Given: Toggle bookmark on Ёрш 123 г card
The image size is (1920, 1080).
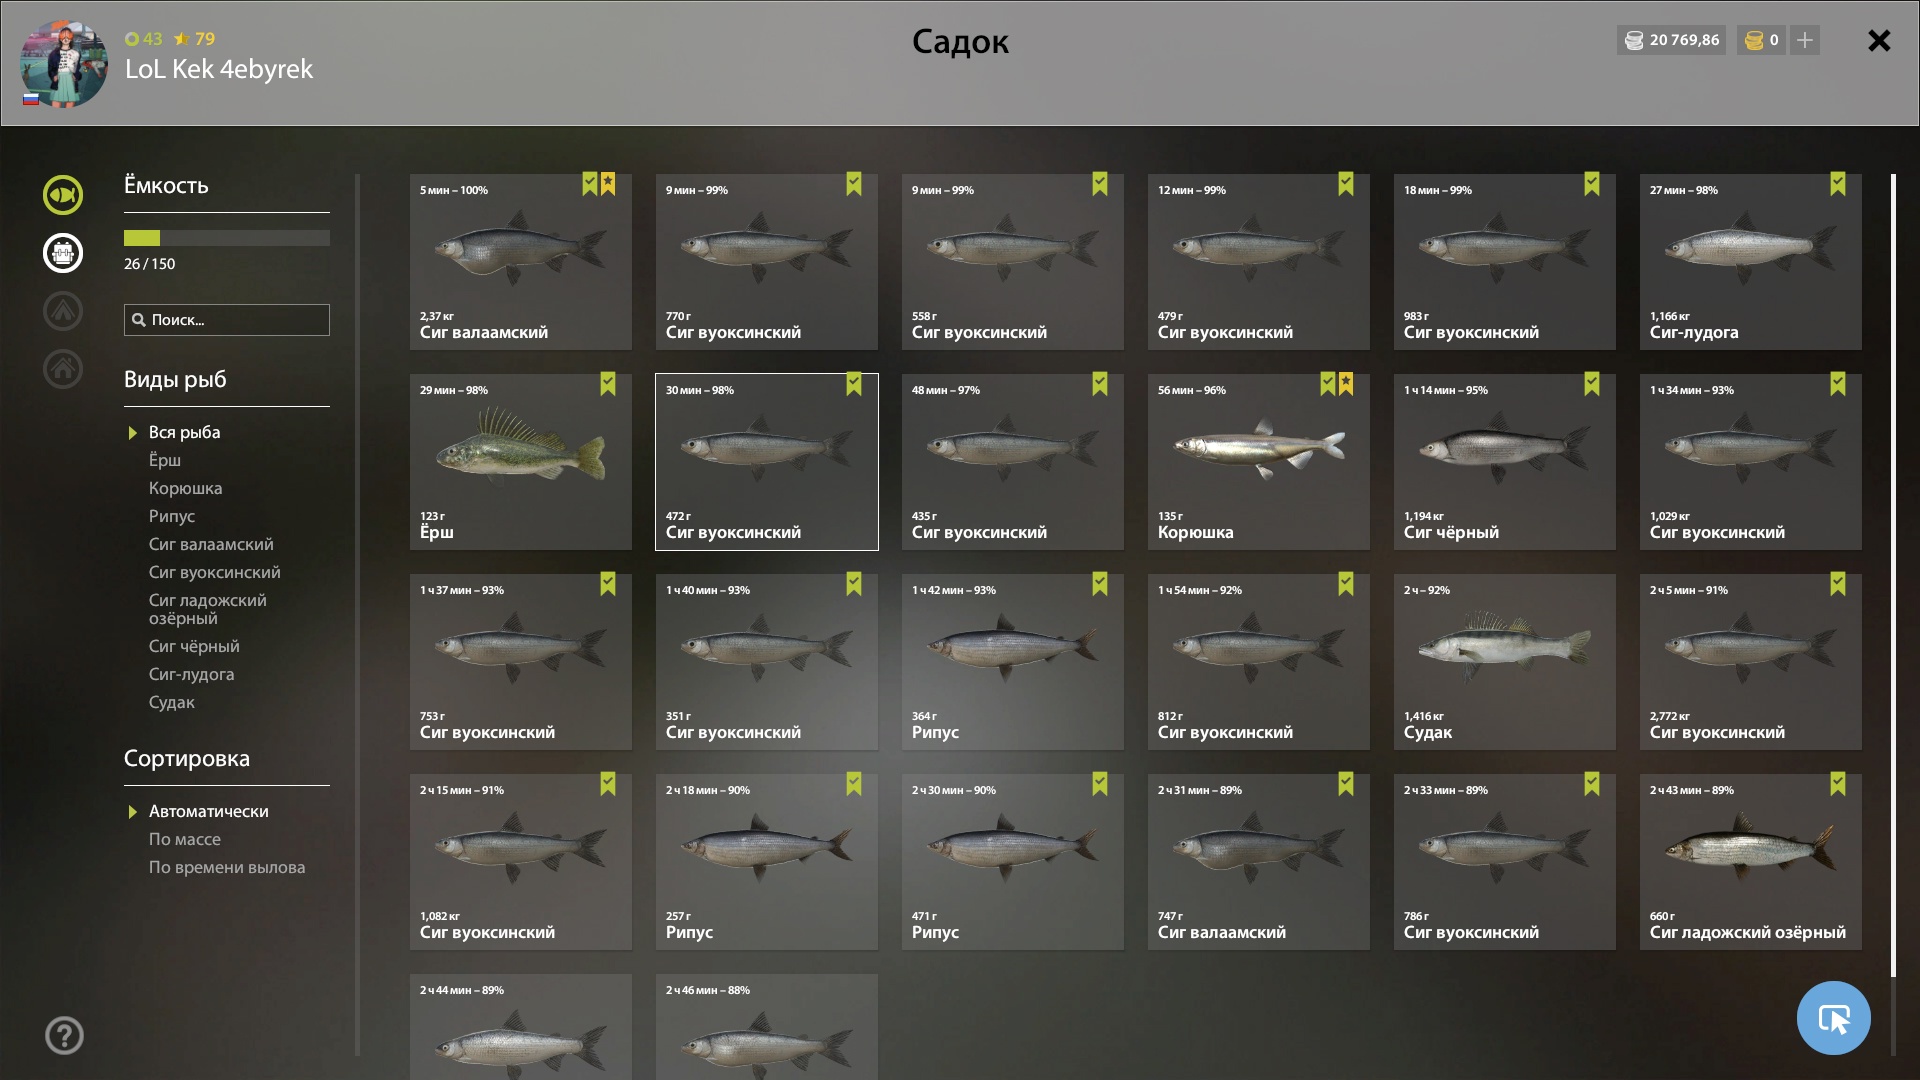Looking at the screenshot, I should [x=608, y=384].
